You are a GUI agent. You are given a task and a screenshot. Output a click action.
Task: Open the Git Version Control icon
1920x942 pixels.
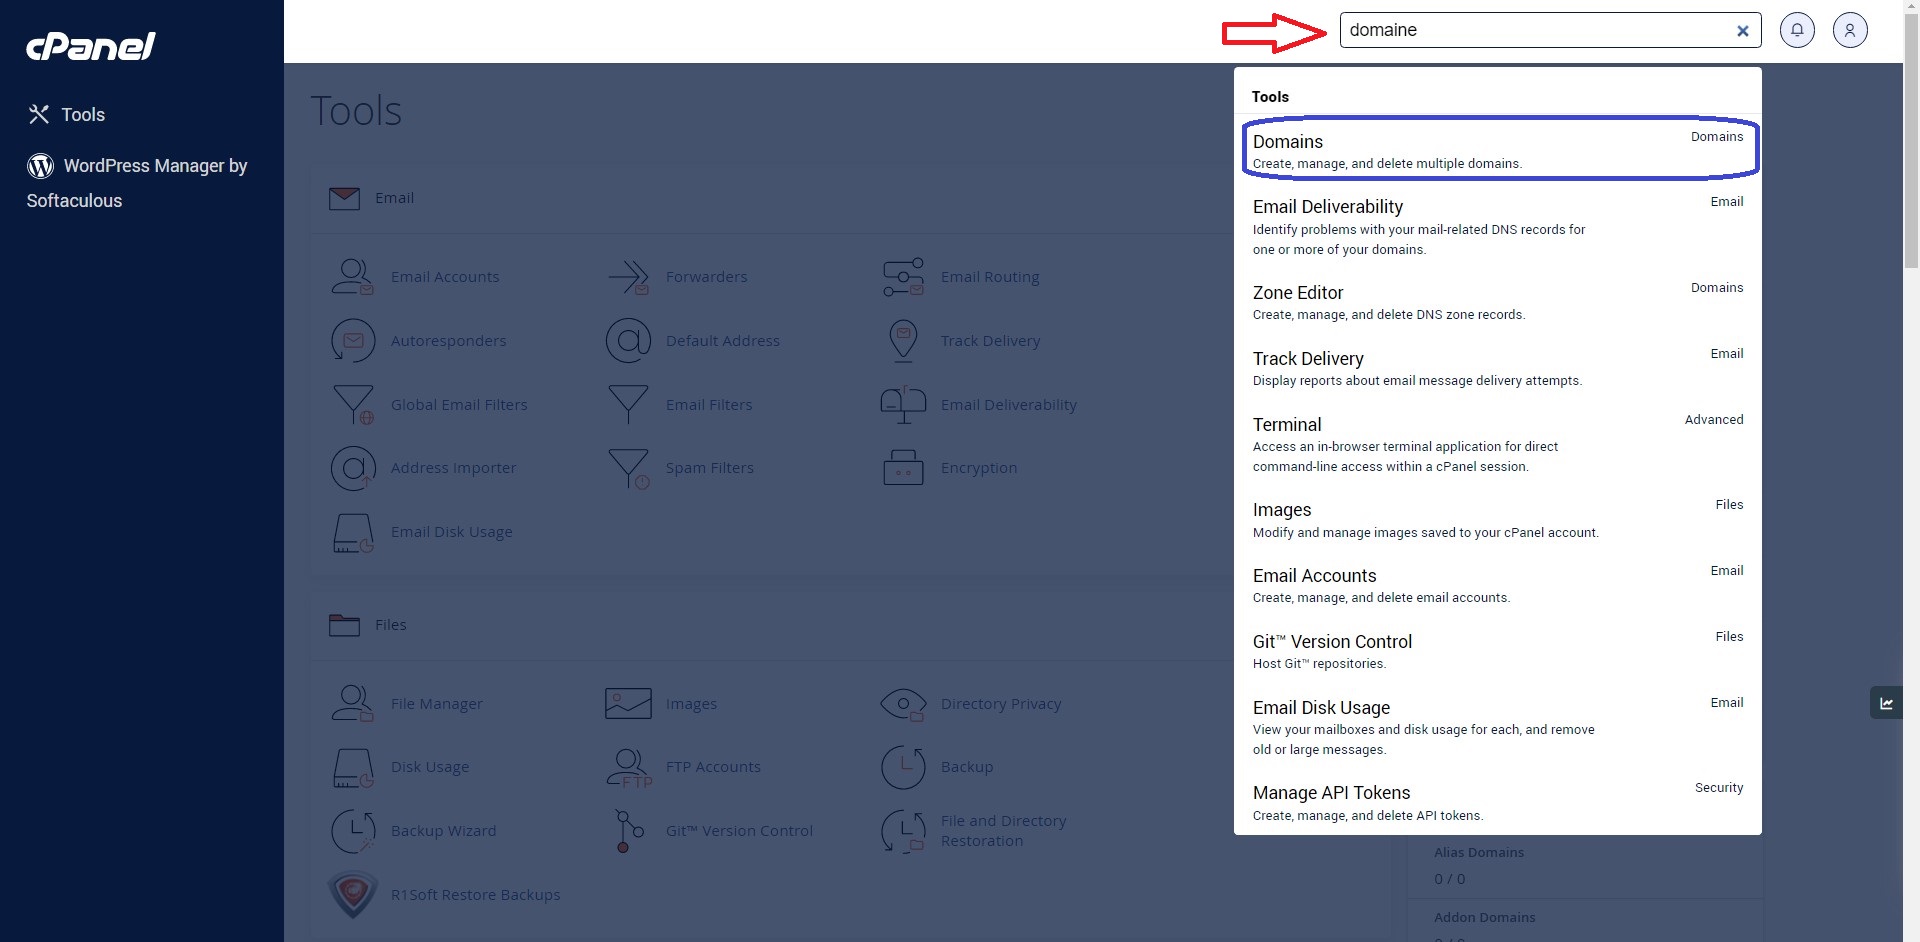point(628,831)
